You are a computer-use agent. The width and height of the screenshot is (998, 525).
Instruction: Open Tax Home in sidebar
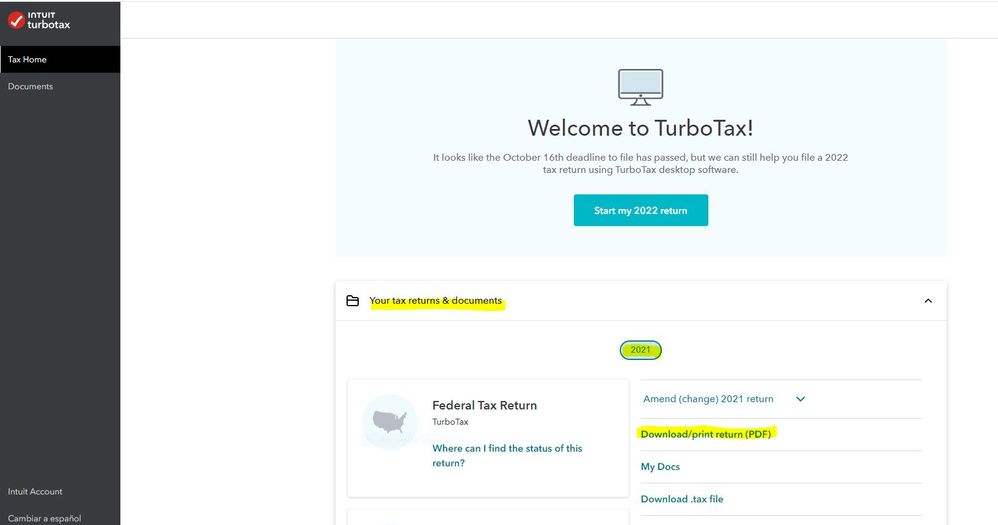click(60, 59)
